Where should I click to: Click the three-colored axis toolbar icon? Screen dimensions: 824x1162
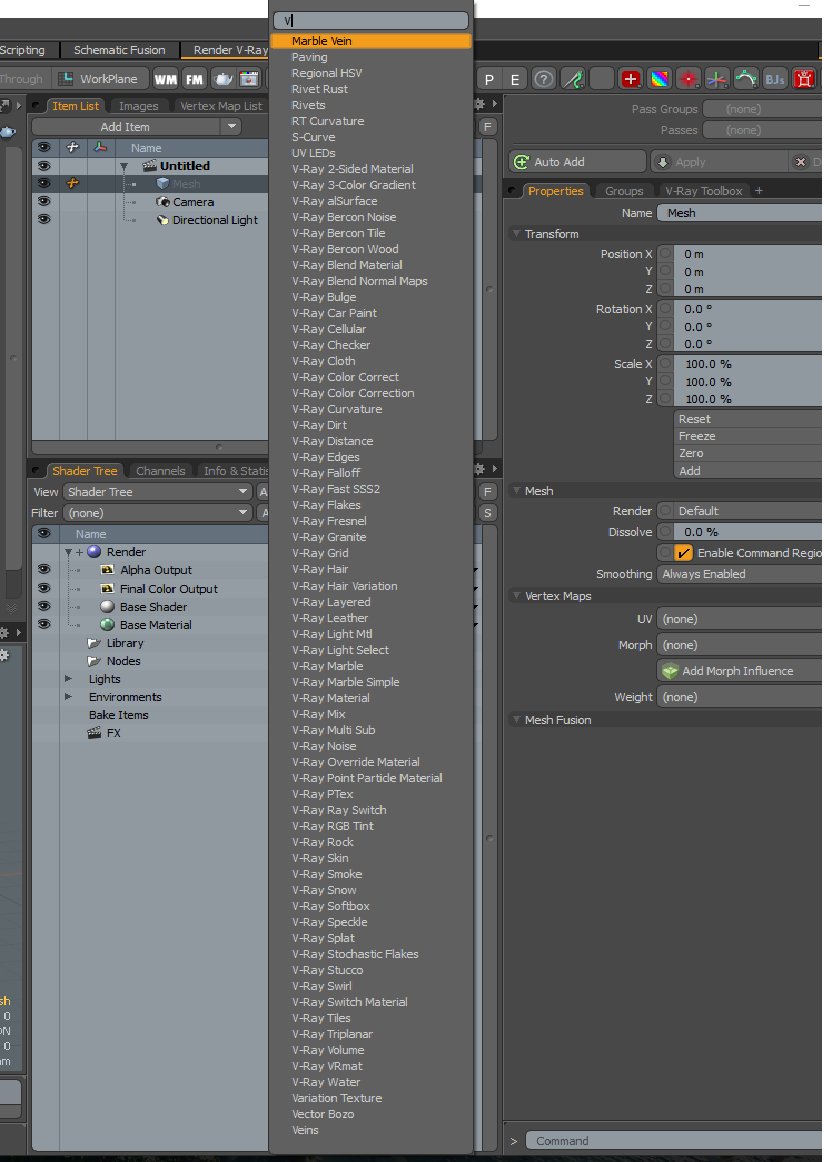click(717, 79)
